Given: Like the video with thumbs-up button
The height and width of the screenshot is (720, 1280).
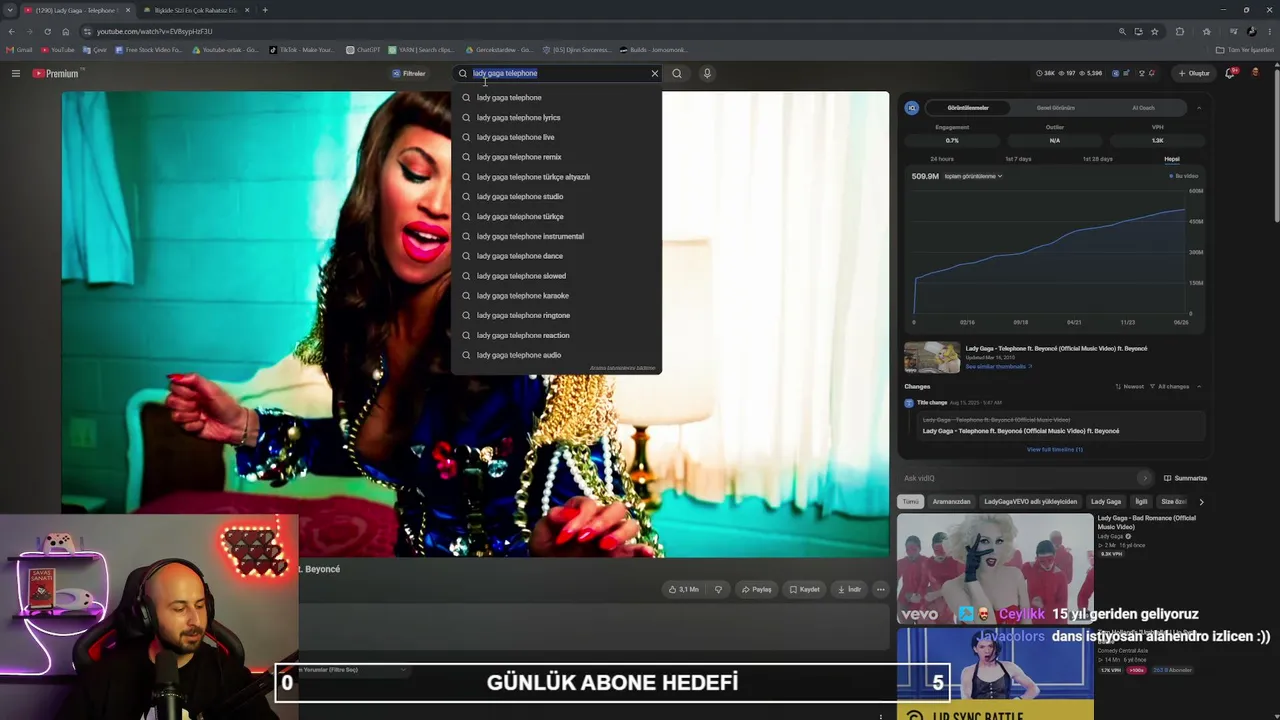Looking at the screenshot, I should pyautogui.click(x=684, y=589).
